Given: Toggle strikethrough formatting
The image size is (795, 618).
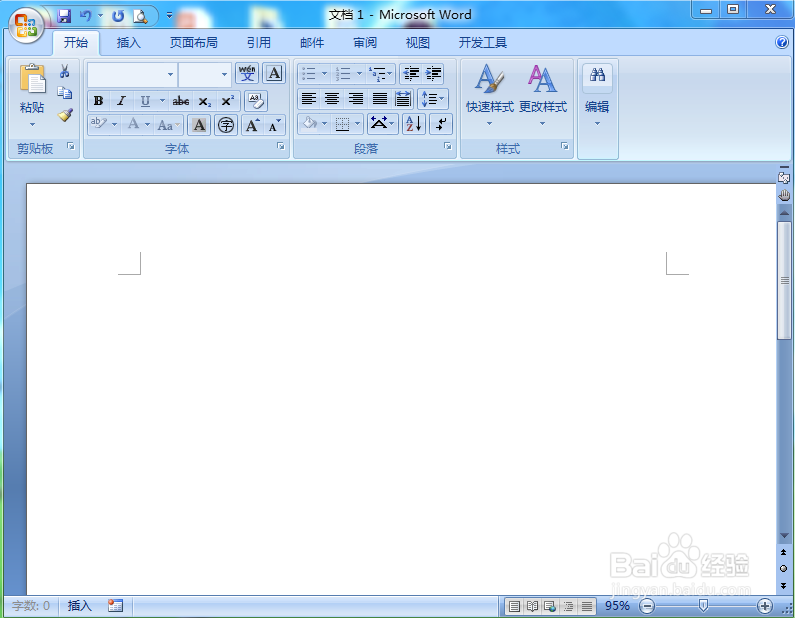Looking at the screenshot, I should [180, 101].
